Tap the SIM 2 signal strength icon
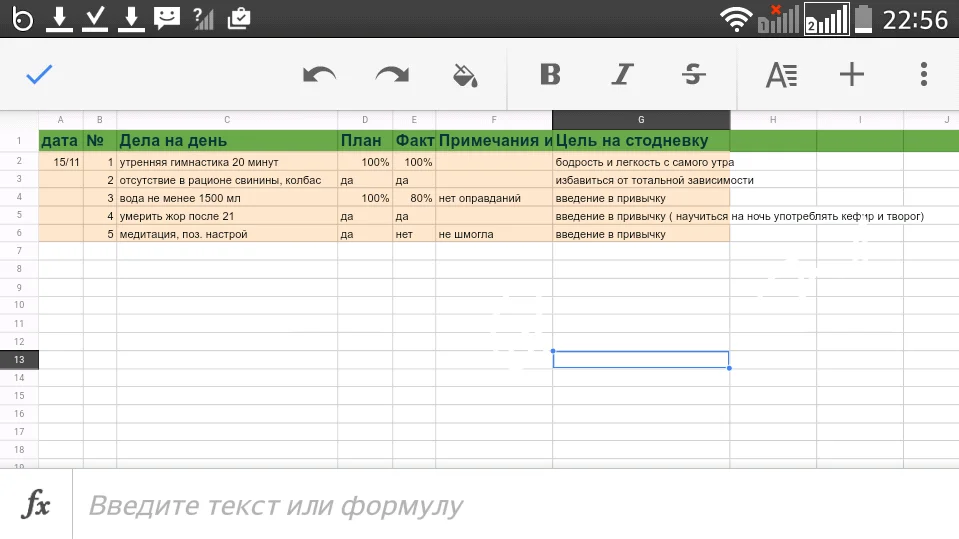The image size is (959, 539). point(826,19)
